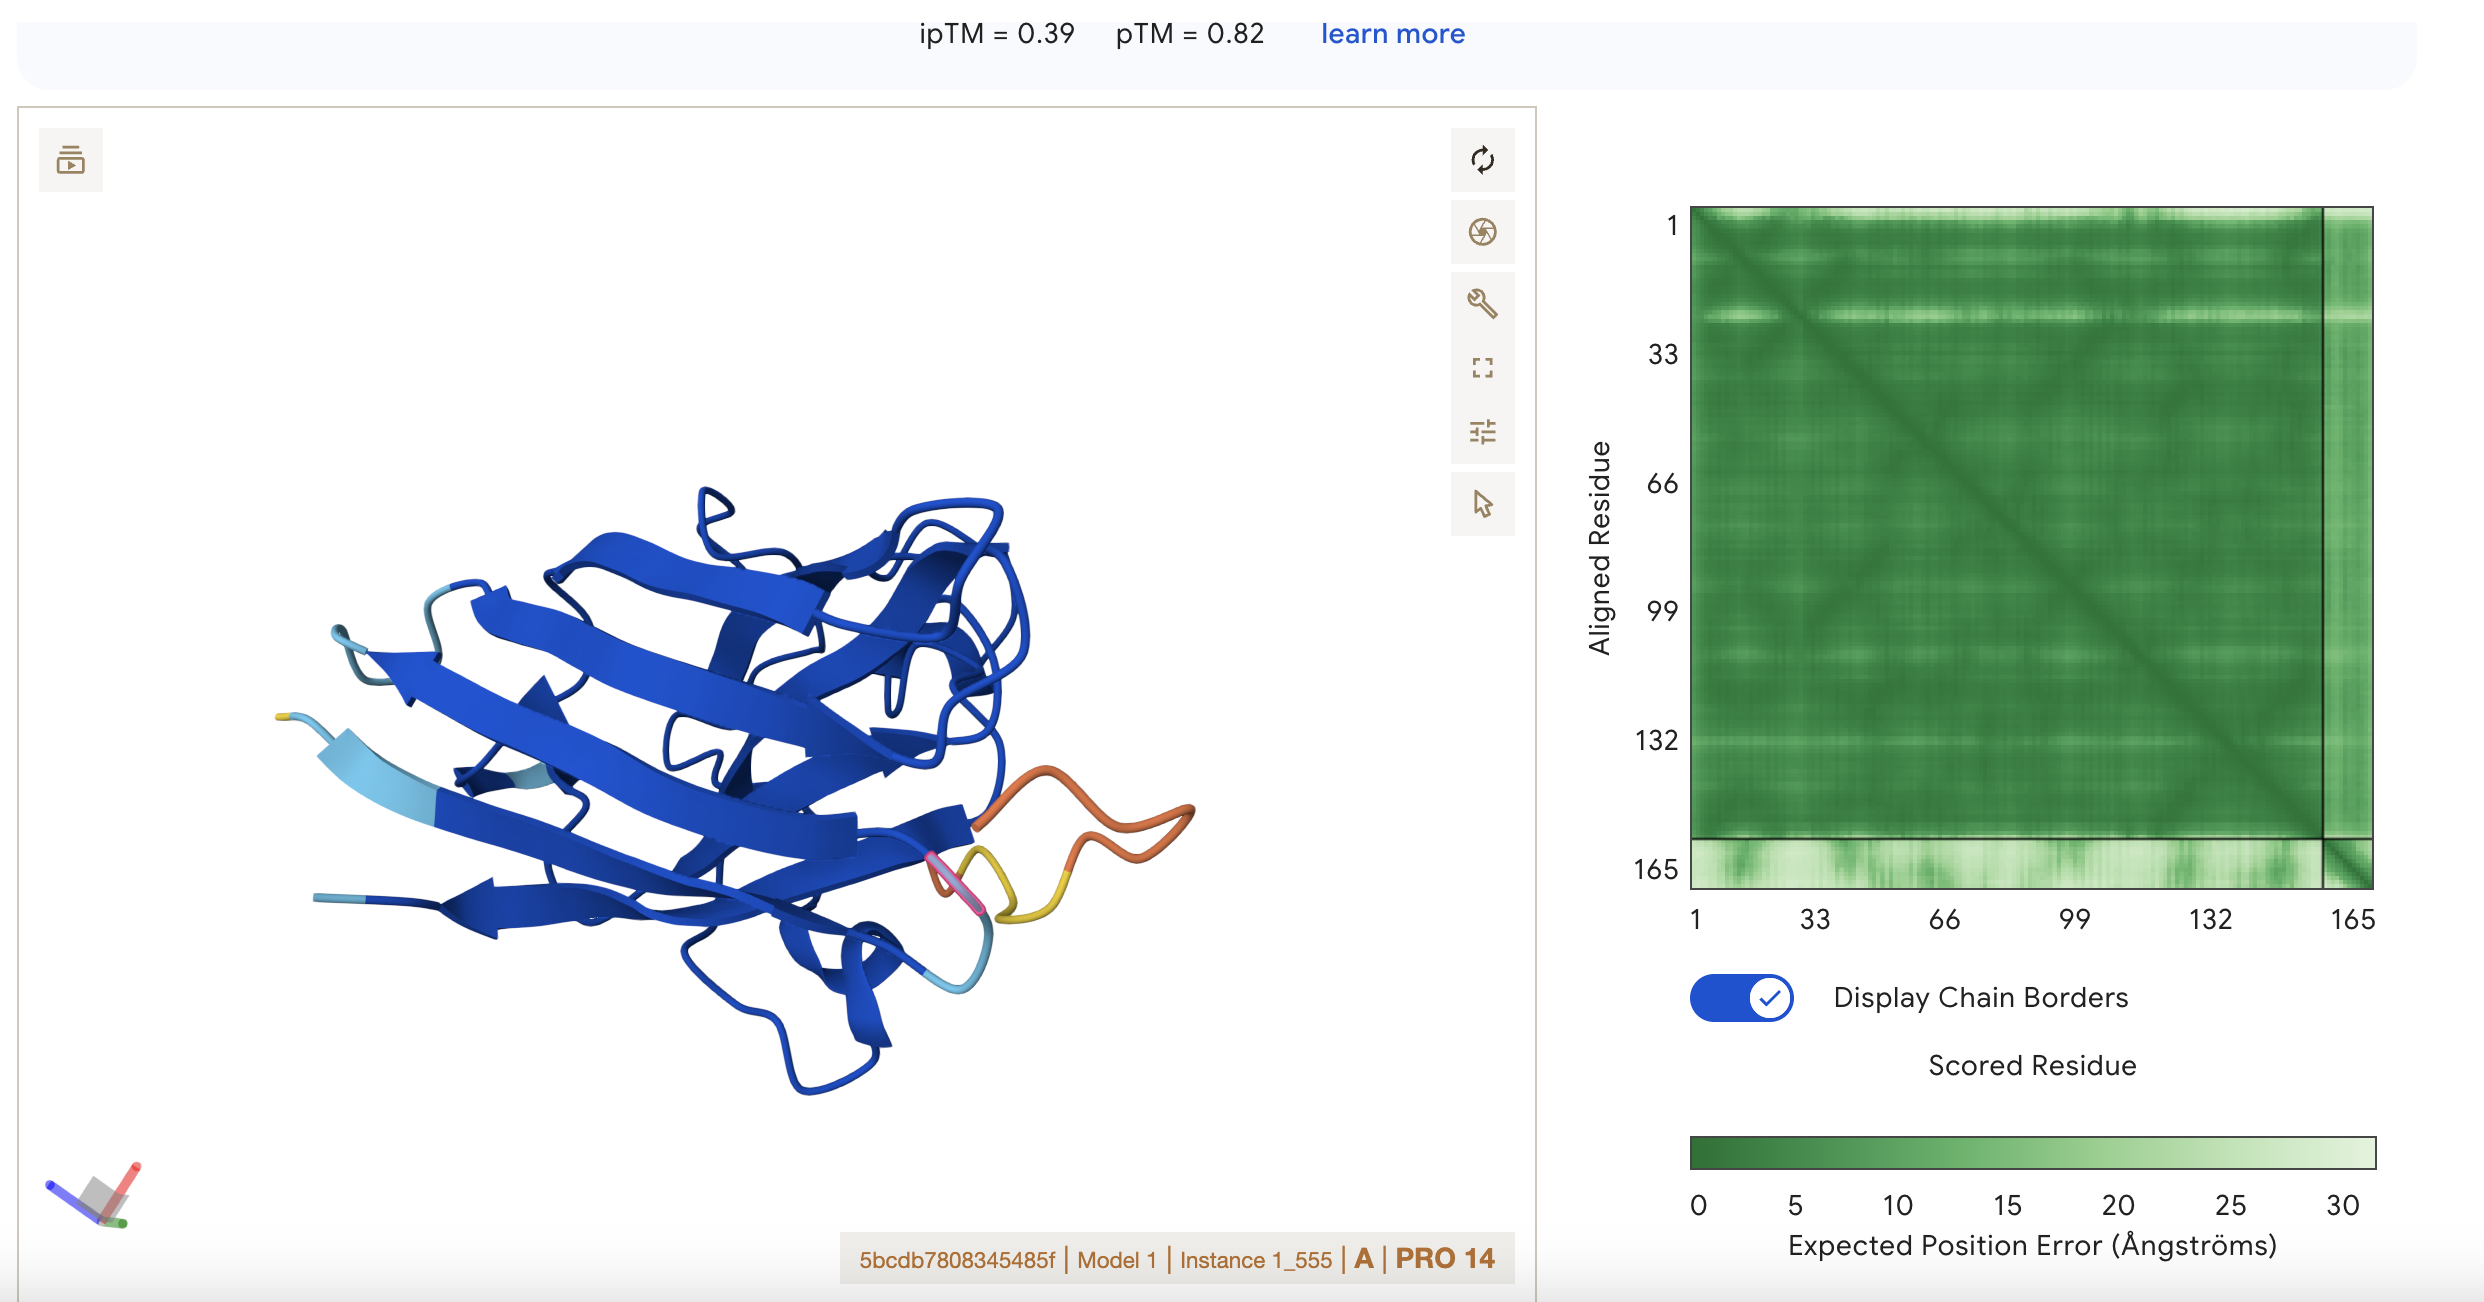Click the XYZ axes orientation gizmo
The image size is (2484, 1302).
[x=94, y=1195]
